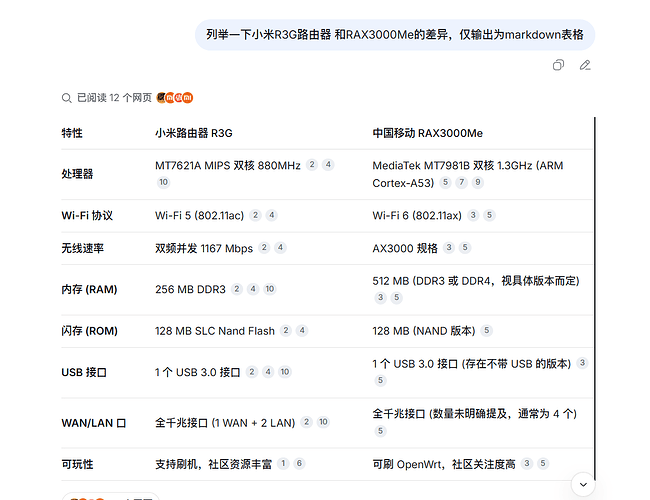Select the 特性 column header
650x500 pixels.
pos(72,133)
